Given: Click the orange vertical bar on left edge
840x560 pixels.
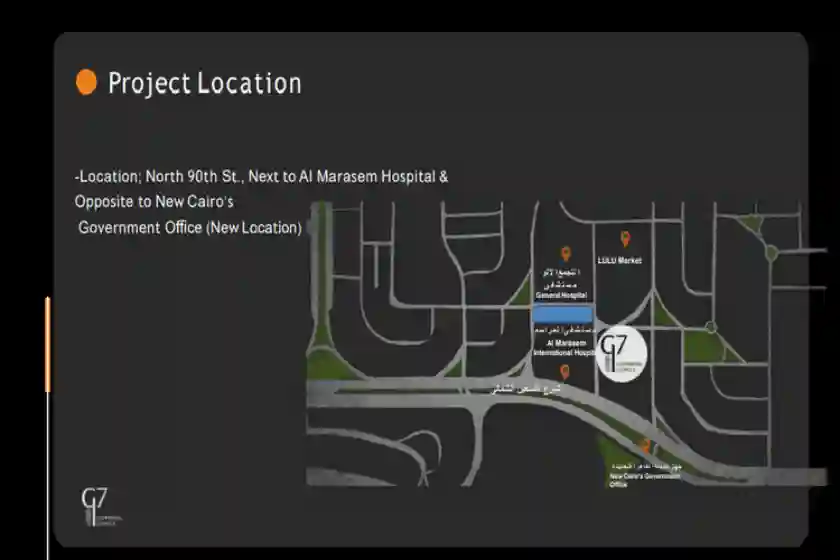Looking at the screenshot, I should click(47, 345).
